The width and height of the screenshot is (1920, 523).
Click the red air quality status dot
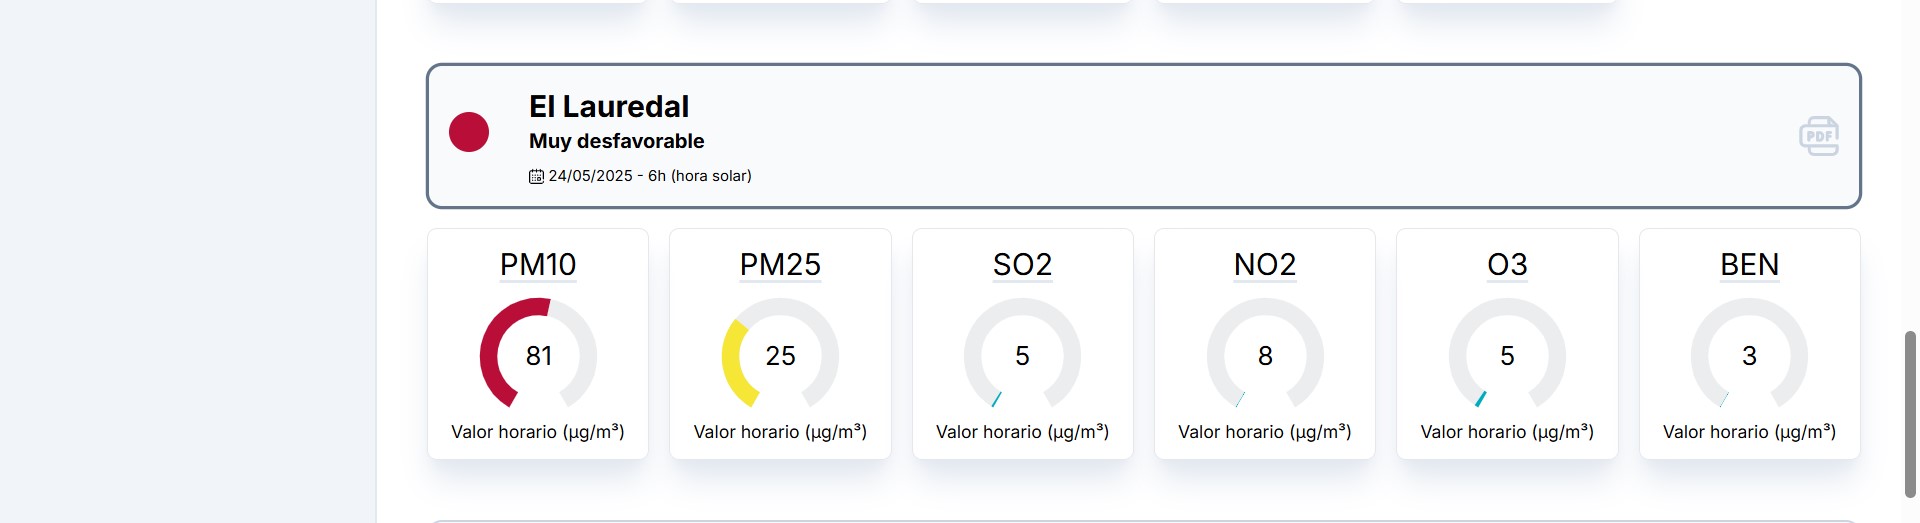pyautogui.click(x=469, y=132)
